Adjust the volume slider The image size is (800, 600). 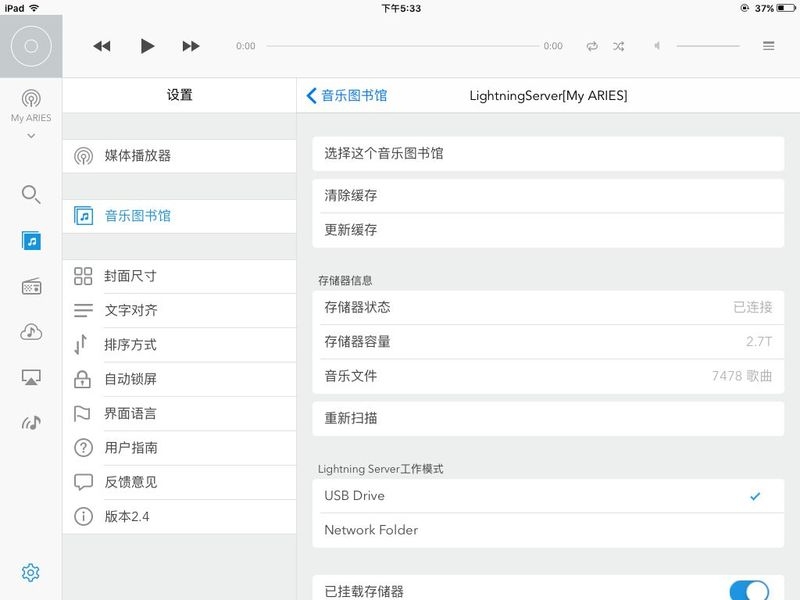tap(708, 46)
